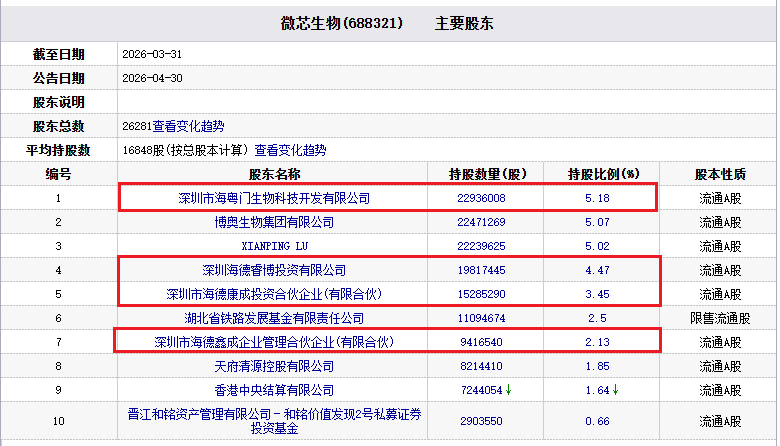This screenshot has height=446, width=780.
Task: Open shareholder 深圳市海粤门生物科技开发有限公司
Action: 274,198
